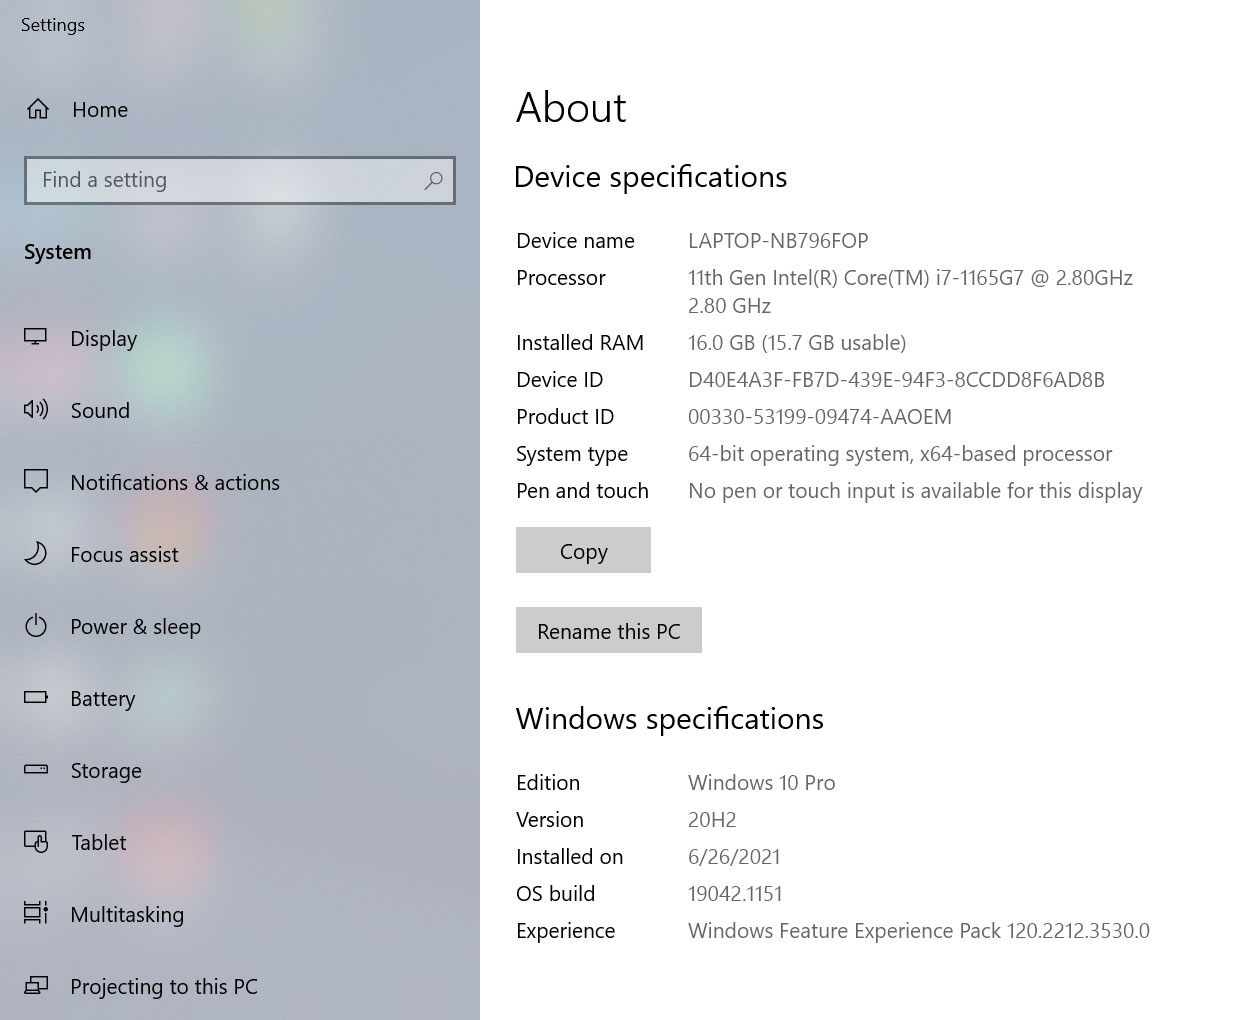The height and width of the screenshot is (1020, 1239).
Task: Click the Multitasking icon
Action: (36, 913)
